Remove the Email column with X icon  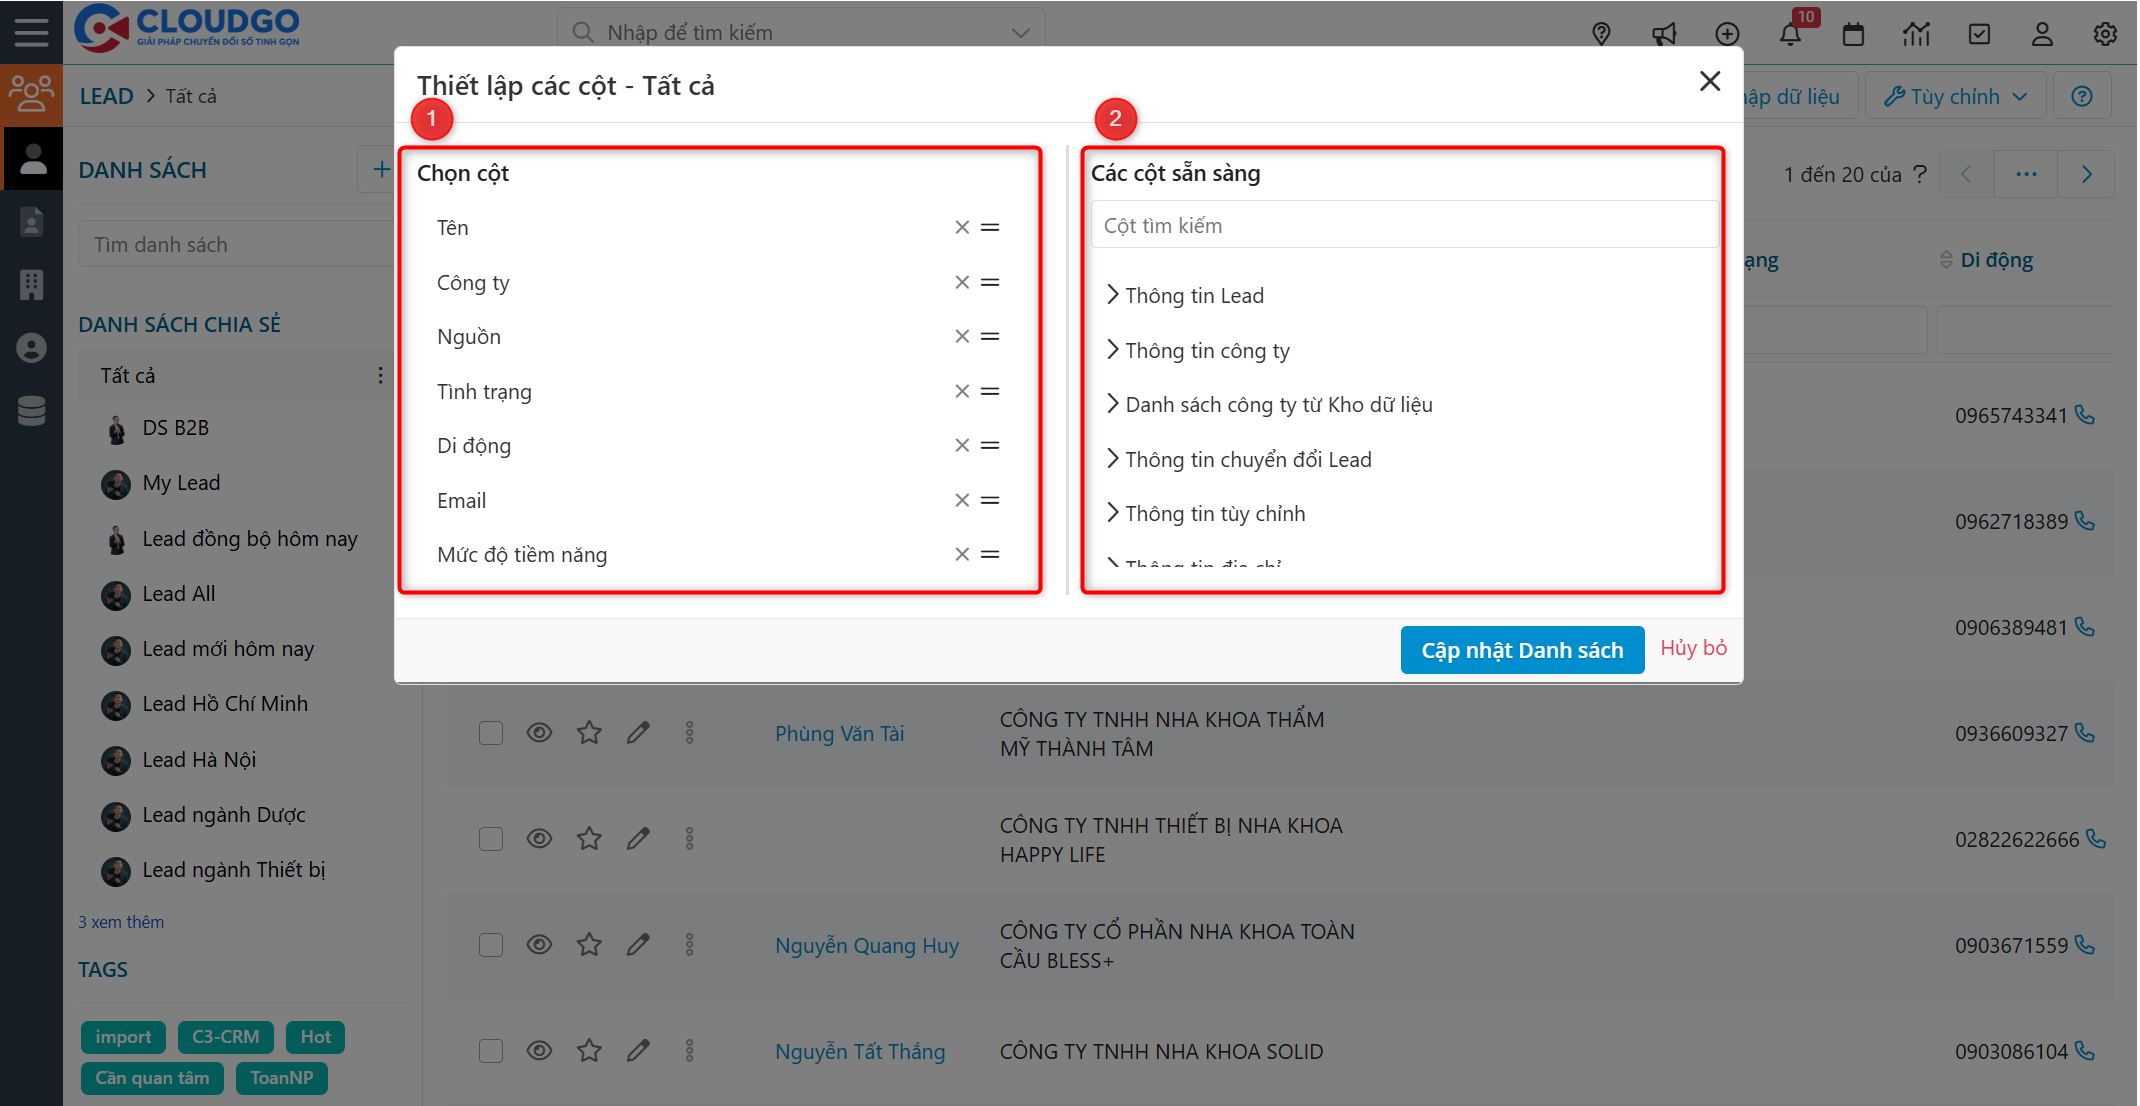click(962, 500)
